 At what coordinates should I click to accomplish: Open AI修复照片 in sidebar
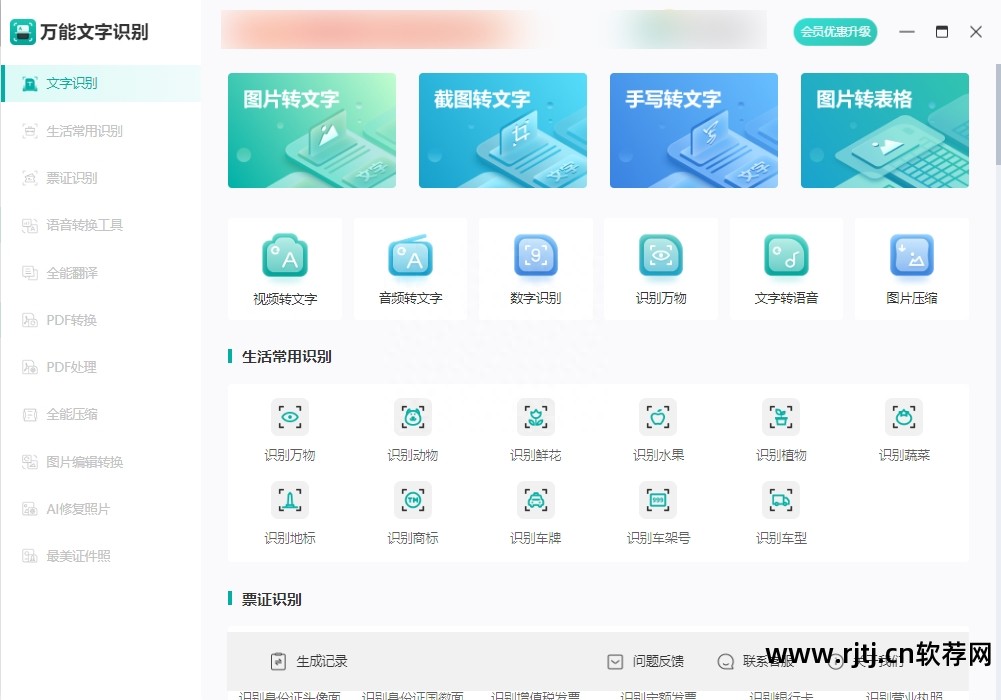click(x=101, y=509)
